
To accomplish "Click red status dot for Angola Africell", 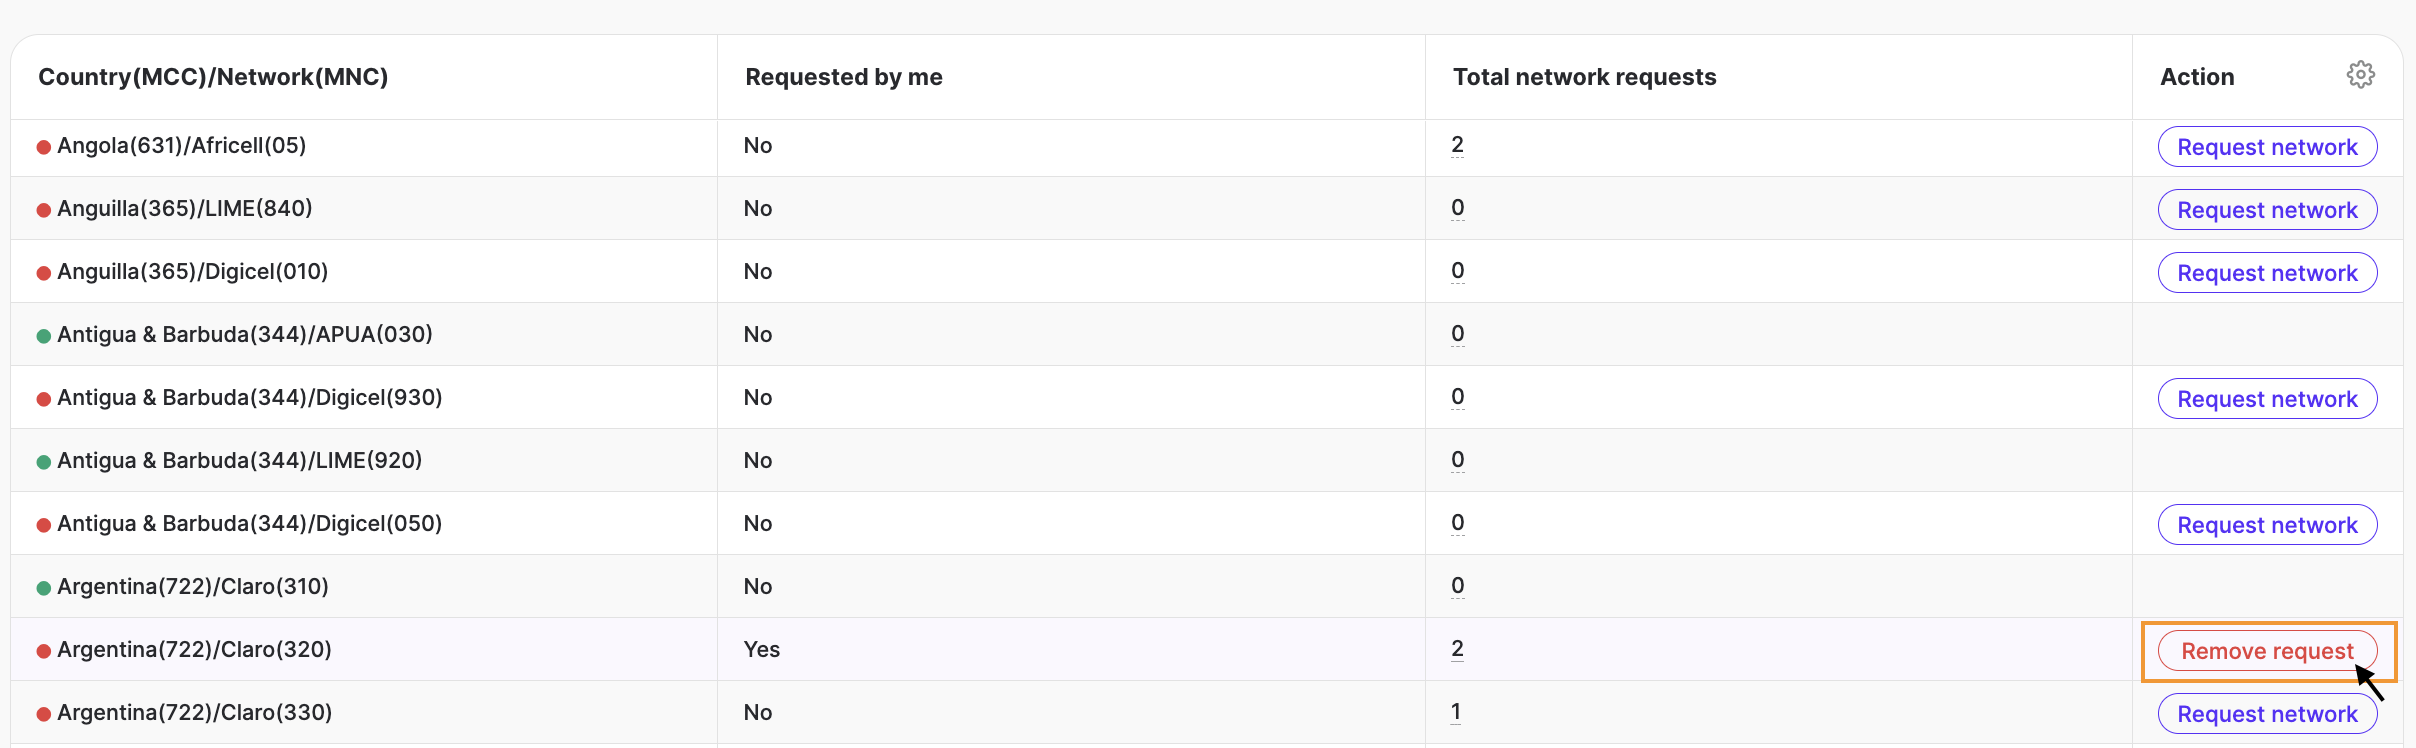I will [44, 147].
